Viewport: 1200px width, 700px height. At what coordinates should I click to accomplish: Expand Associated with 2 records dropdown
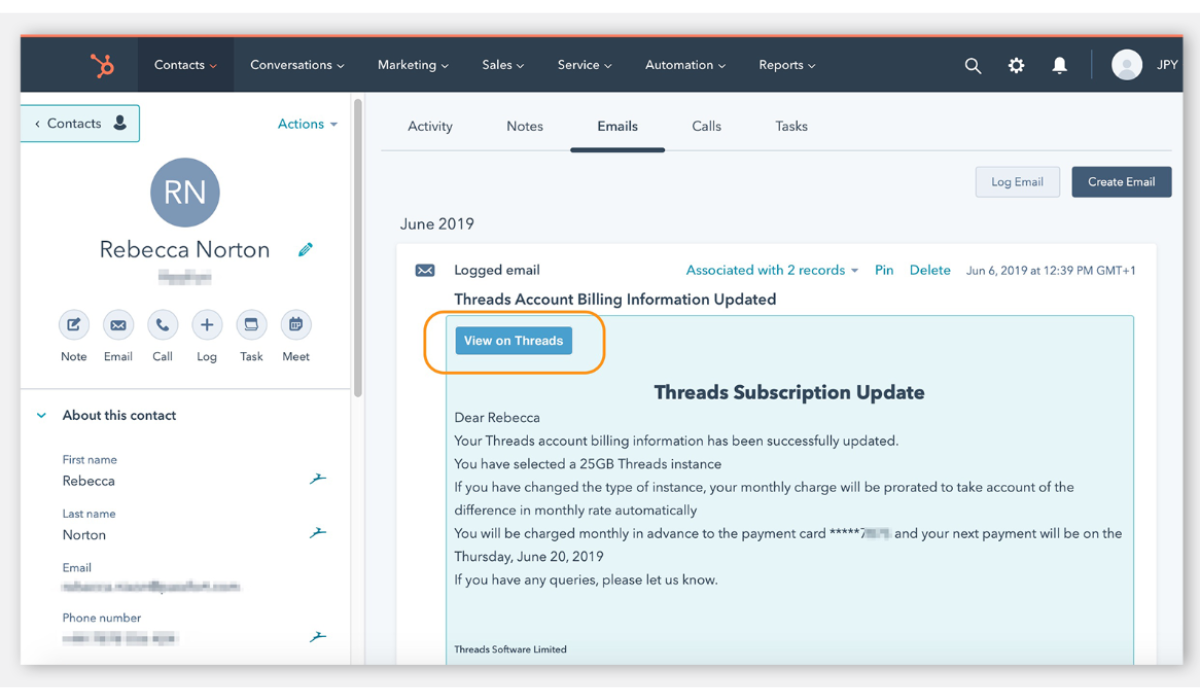[772, 270]
